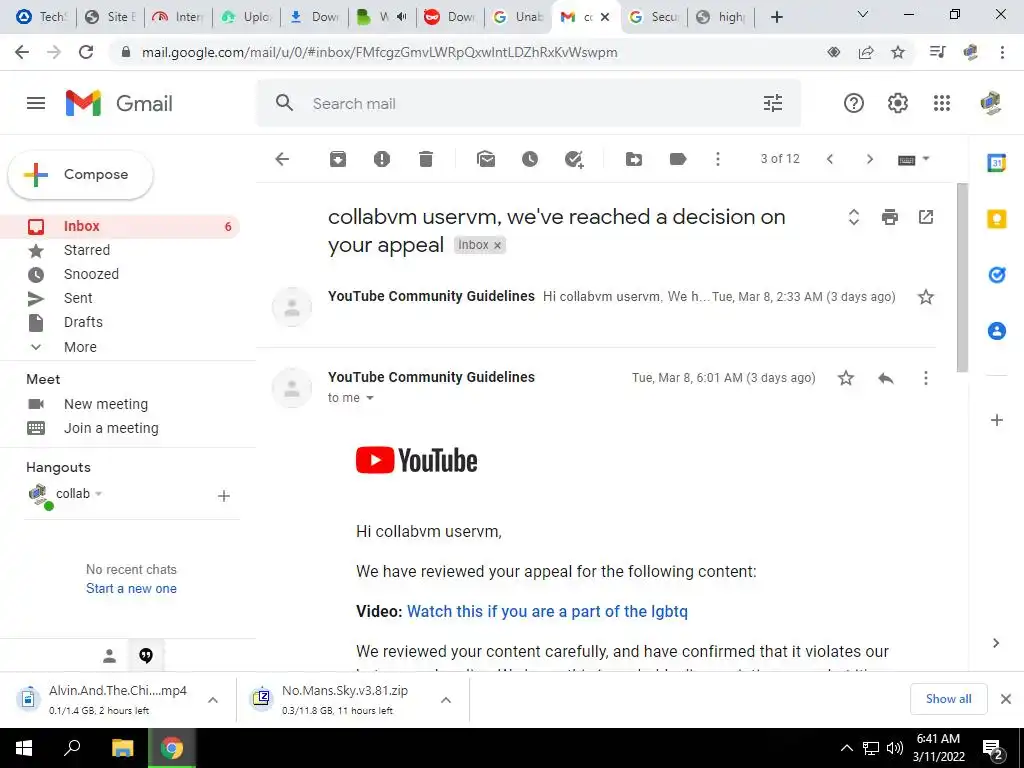Click back to inbox arrow
This screenshot has width=1024, height=768.
[x=282, y=159]
